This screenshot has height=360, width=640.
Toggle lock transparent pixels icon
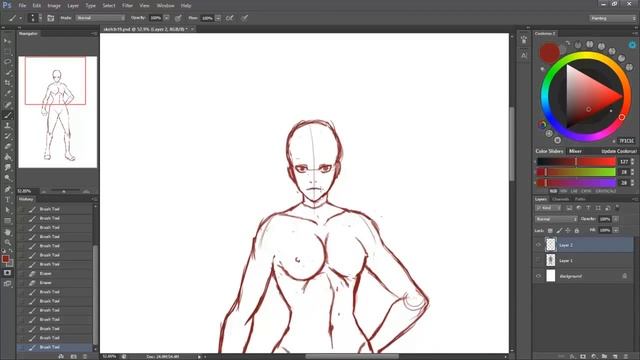pyautogui.click(x=550, y=231)
